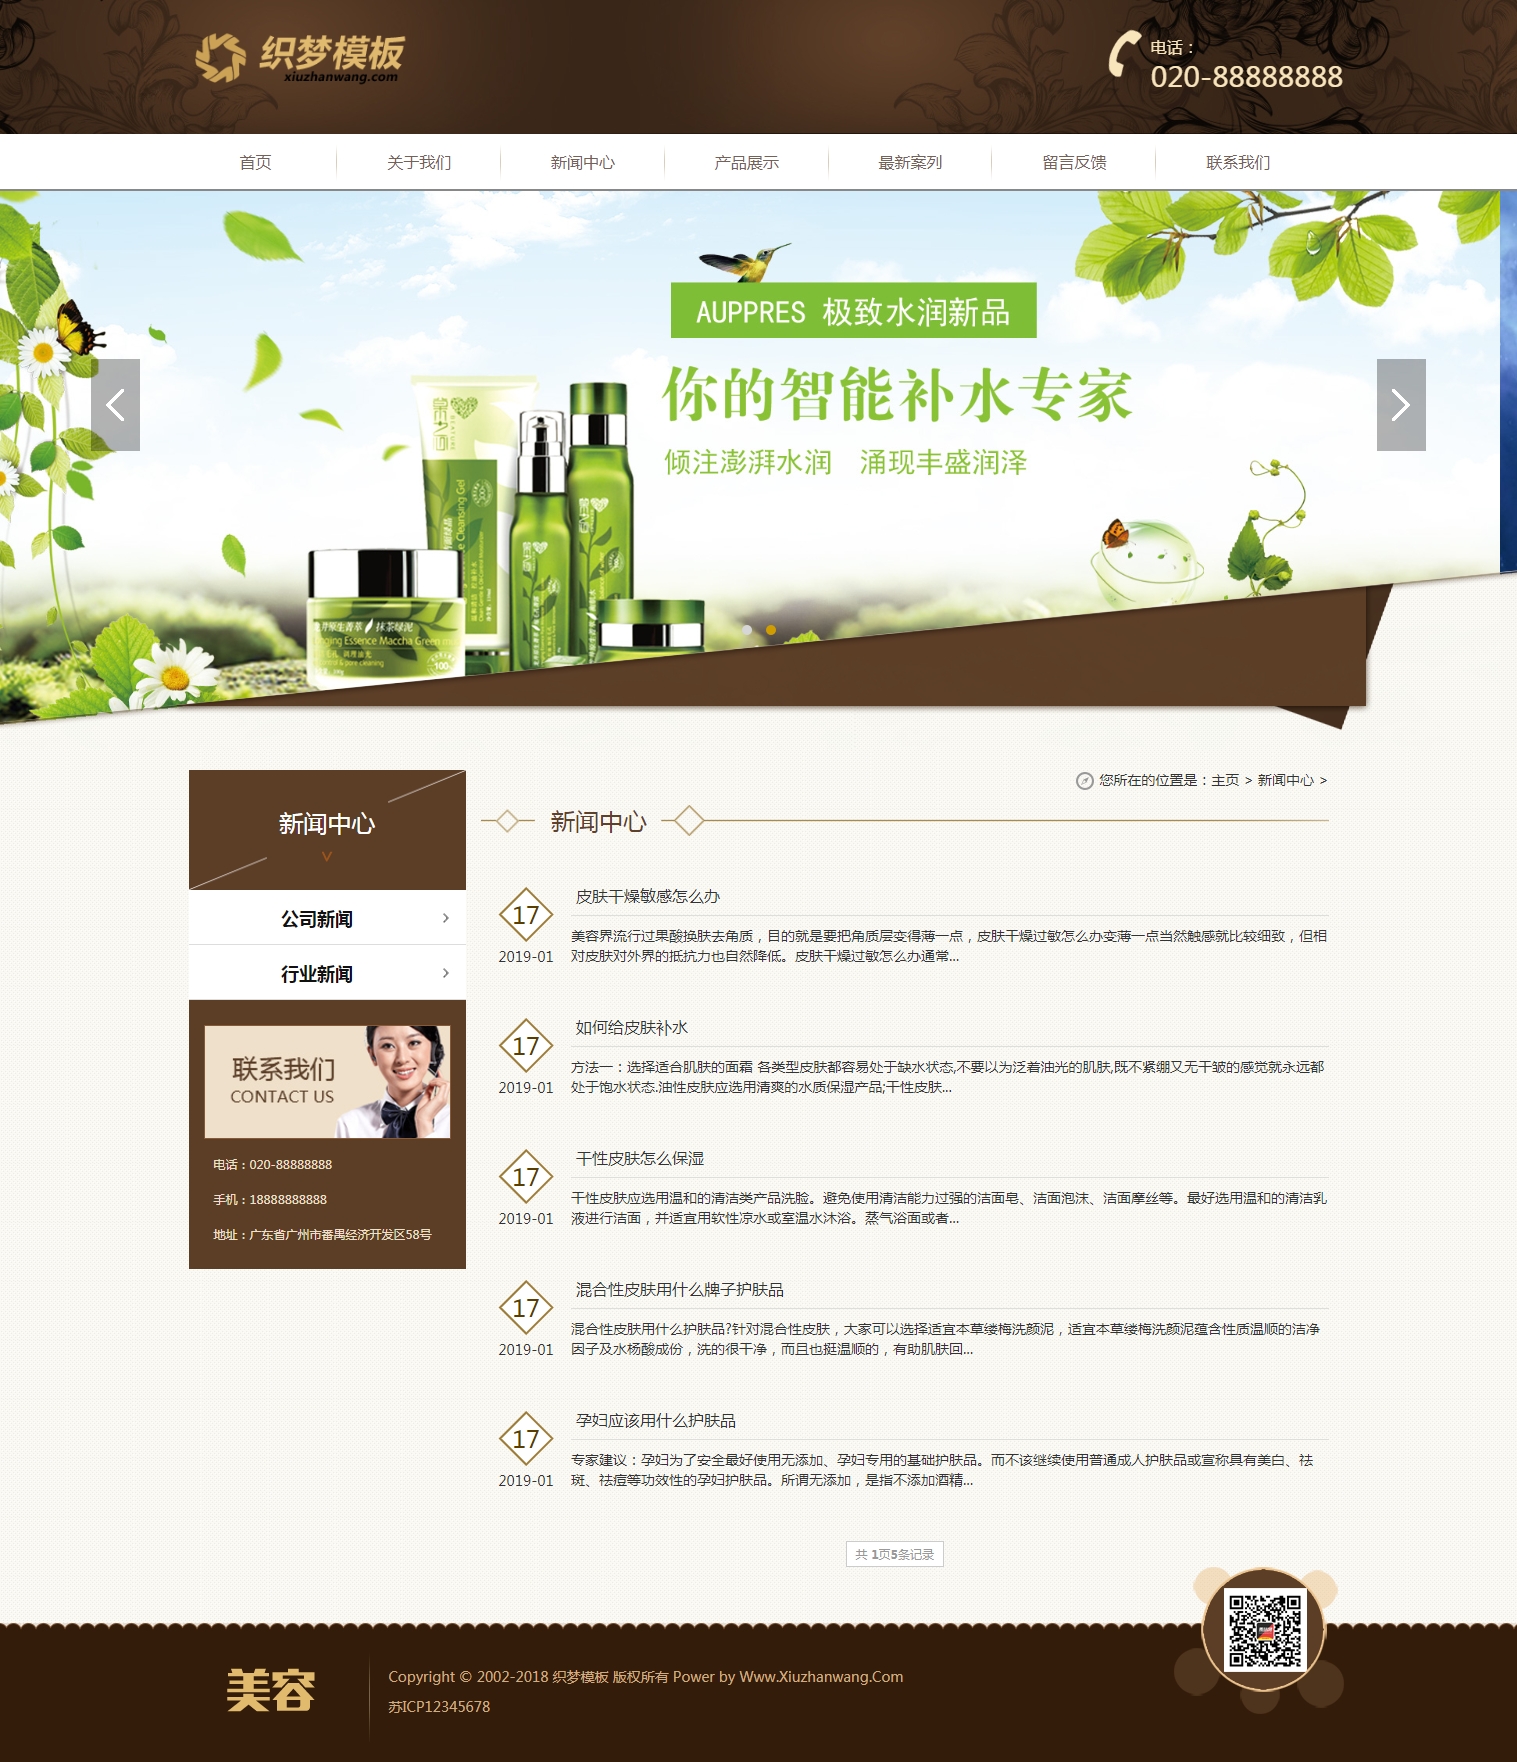This screenshot has width=1517, height=1762.
Task: Open article 混合性皮肤用什么牌子护肤品
Action: [679, 1289]
